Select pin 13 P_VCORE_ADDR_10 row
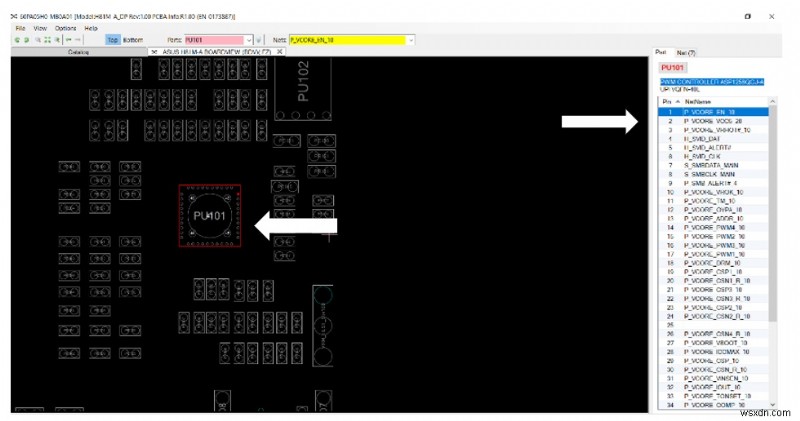 (713, 218)
